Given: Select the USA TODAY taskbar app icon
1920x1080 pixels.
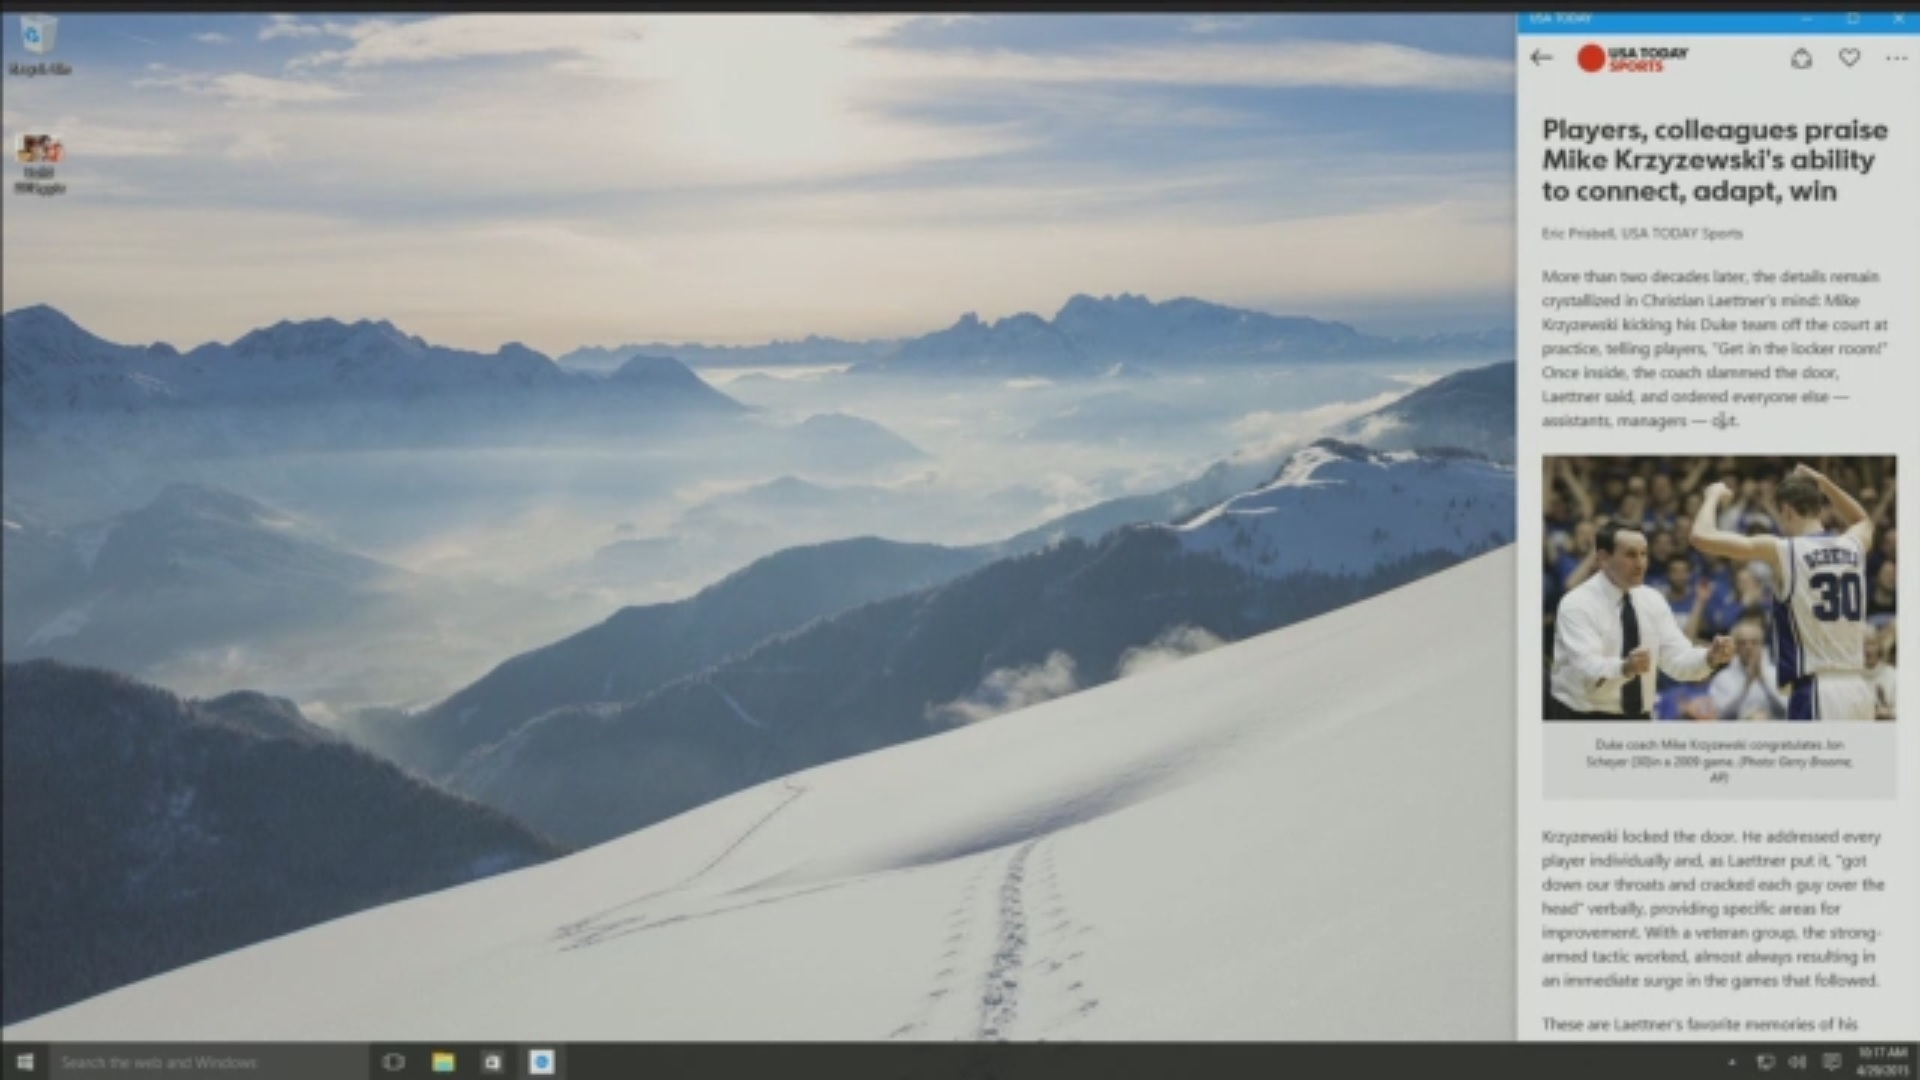Looking at the screenshot, I should point(541,1062).
